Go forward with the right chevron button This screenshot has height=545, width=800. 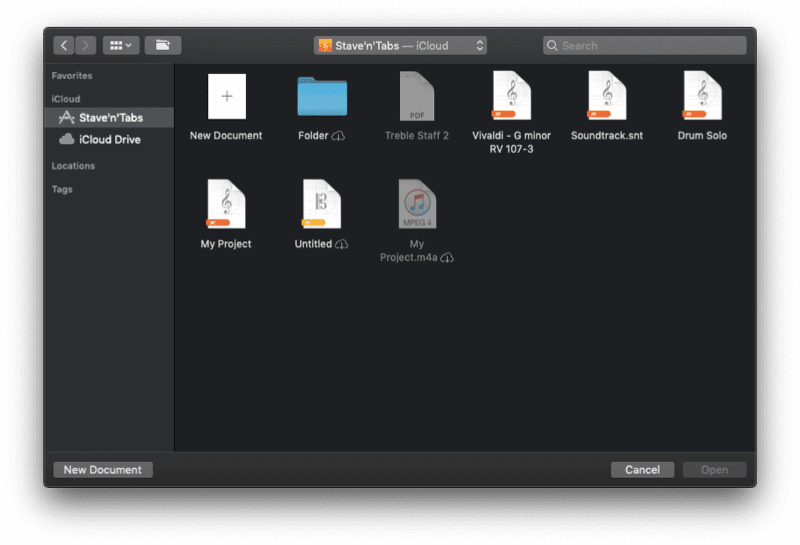click(86, 45)
